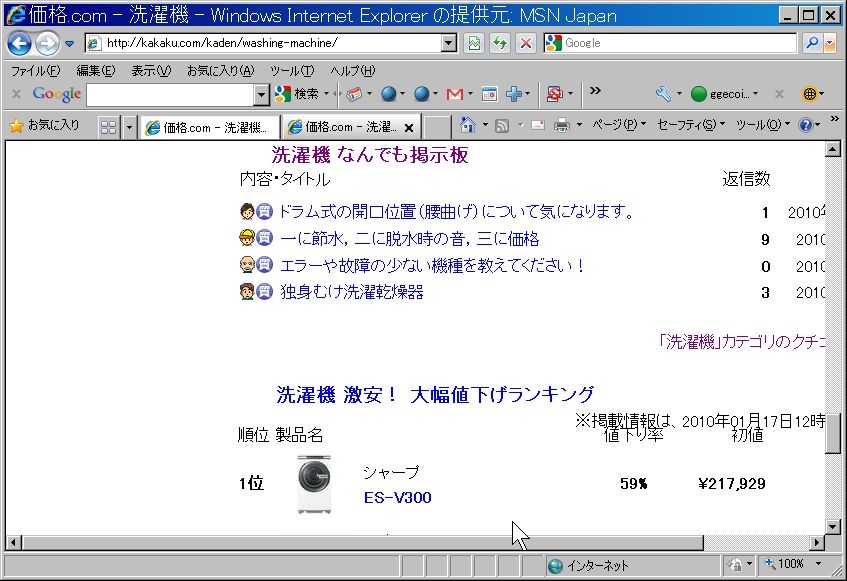Image resolution: width=847 pixels, height=581 pixels.
Task: Expand more Google Toolbar buttons chevron
Action: [595, 91]
